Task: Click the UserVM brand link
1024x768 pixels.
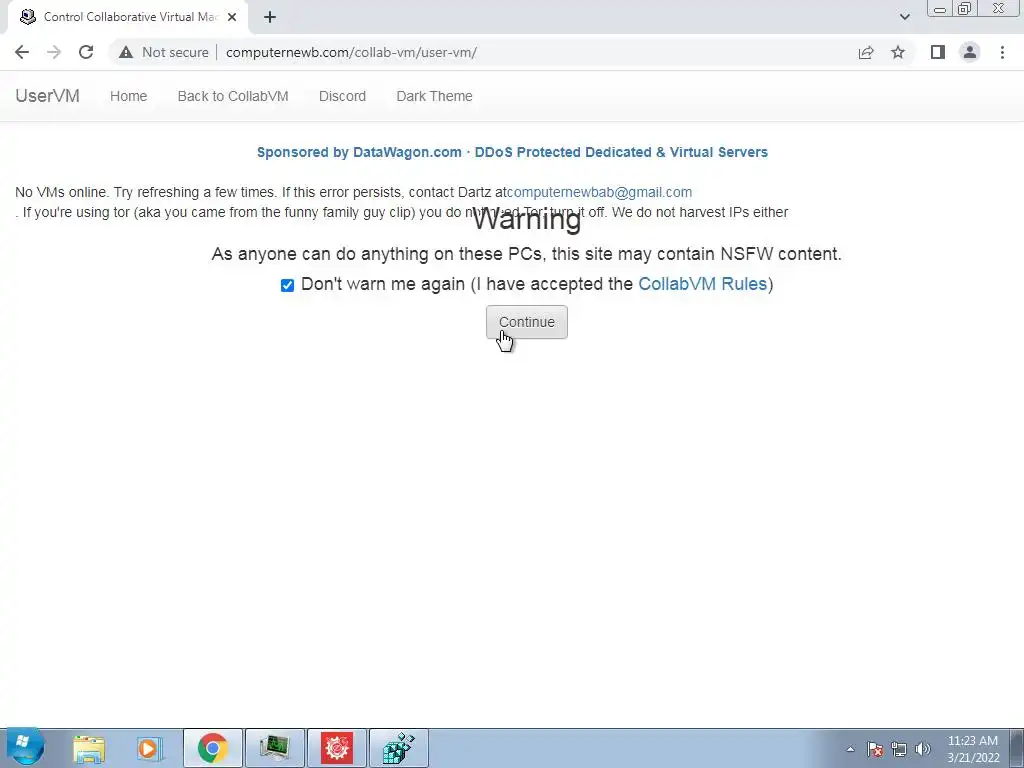Action: 47,96
